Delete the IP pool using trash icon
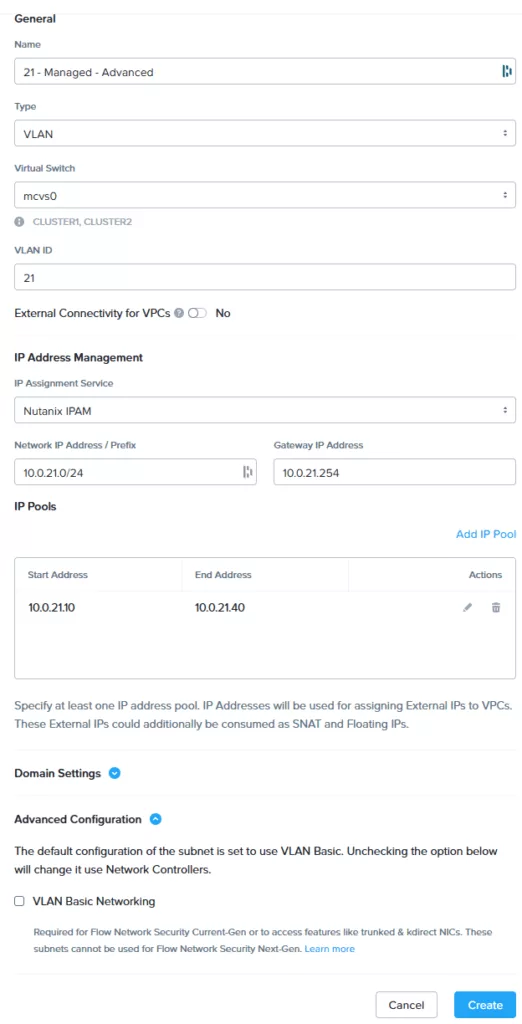Screen dimensions: 522x1024 click(x=496, y=608)
